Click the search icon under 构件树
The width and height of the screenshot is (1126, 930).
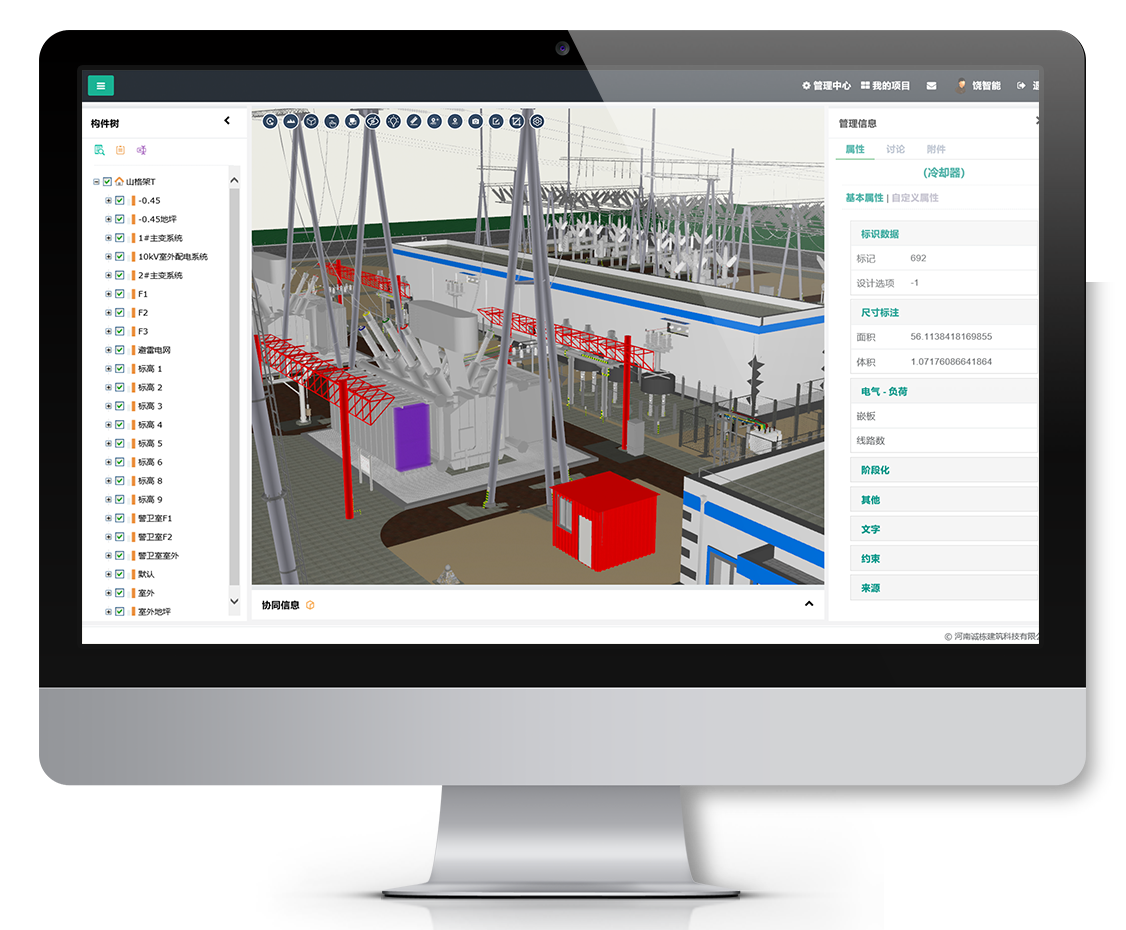click(99, 150)
